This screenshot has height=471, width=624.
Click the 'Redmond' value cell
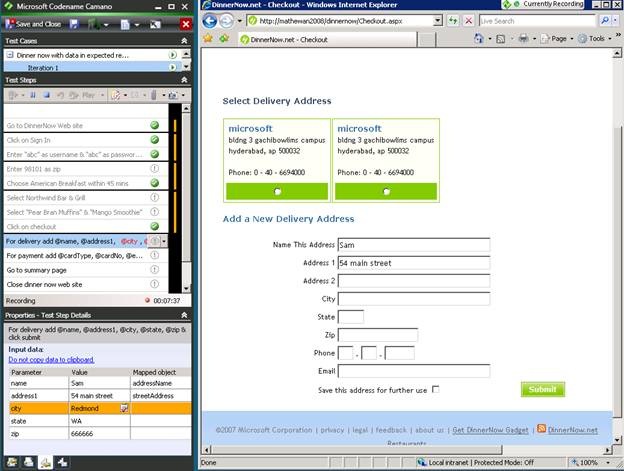point(99,409)
